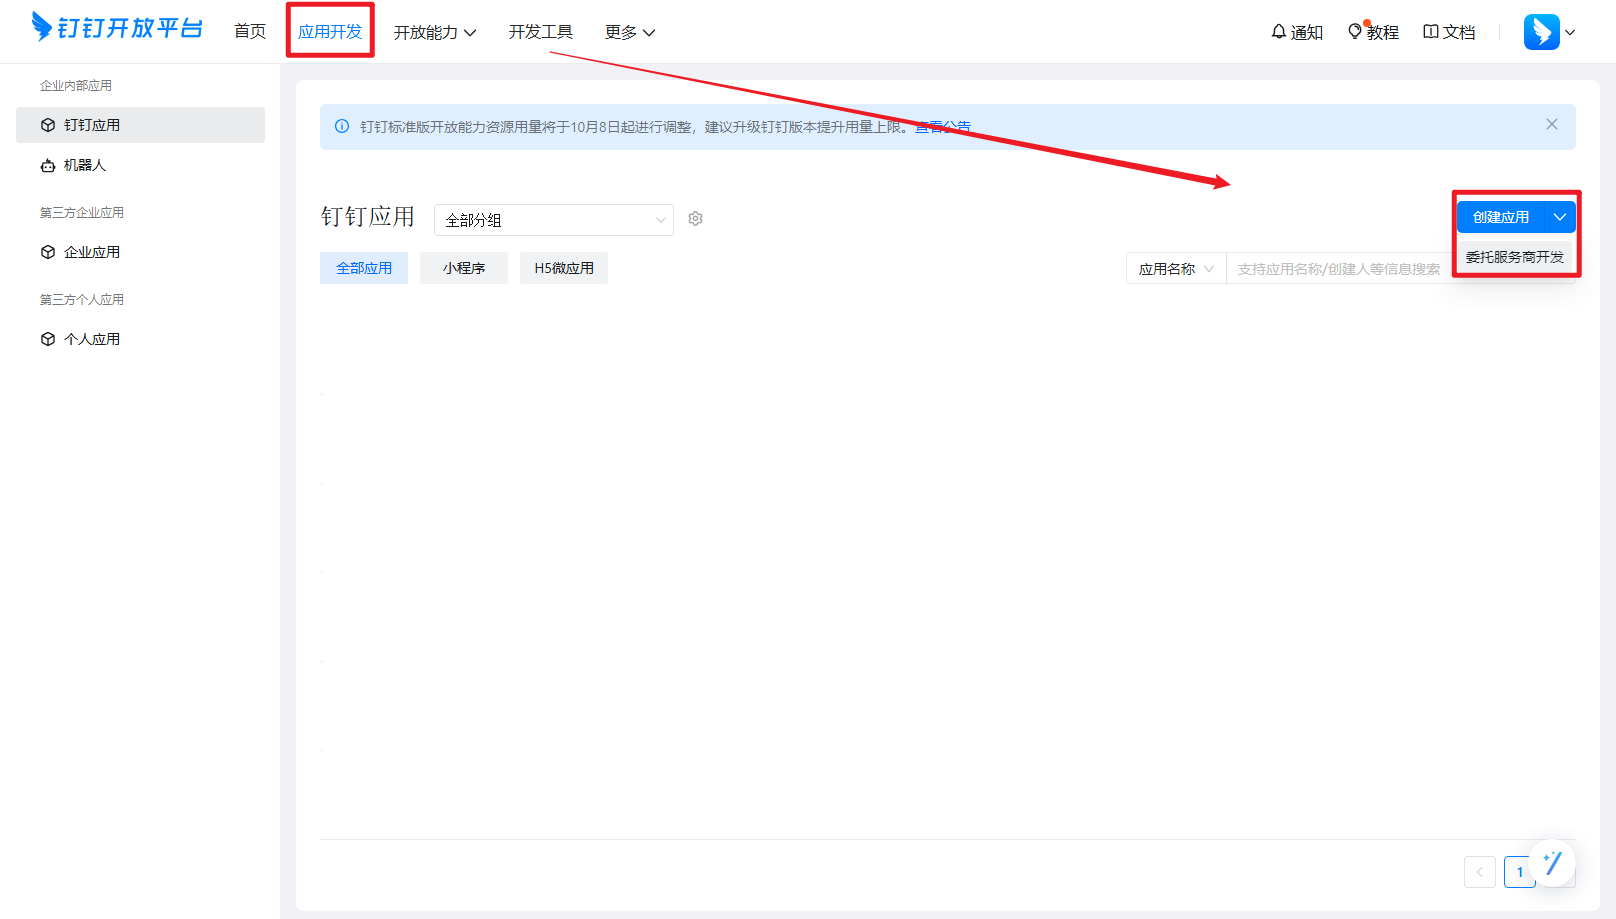Click the 第三方个人应用 section label
Image resolution: width=1616 pixels, height=919 pixels.
[x=82, y=300]
